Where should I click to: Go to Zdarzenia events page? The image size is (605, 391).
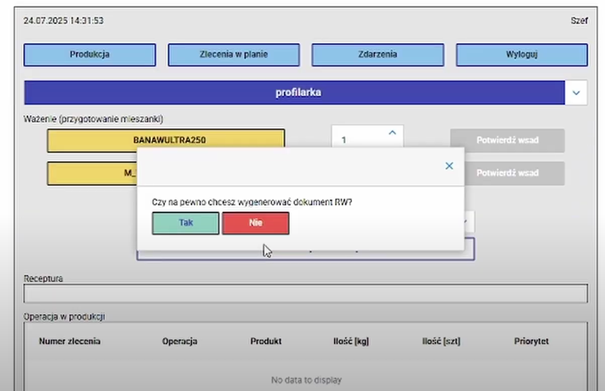pyautogui.click(x=378, y=55)
